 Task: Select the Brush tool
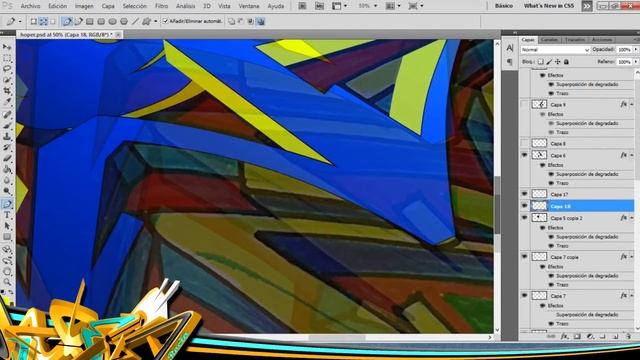tap(7, 126)
